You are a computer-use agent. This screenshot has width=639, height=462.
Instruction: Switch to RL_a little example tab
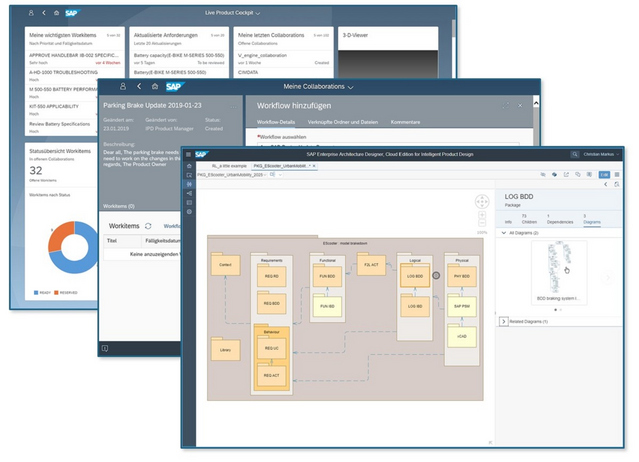tap(229, 166)
